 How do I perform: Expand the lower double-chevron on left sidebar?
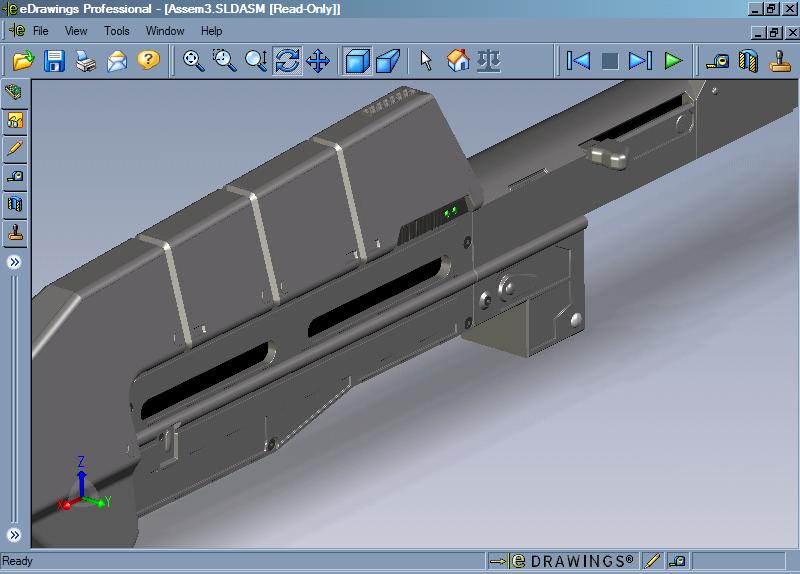click(x=15, y=535)
